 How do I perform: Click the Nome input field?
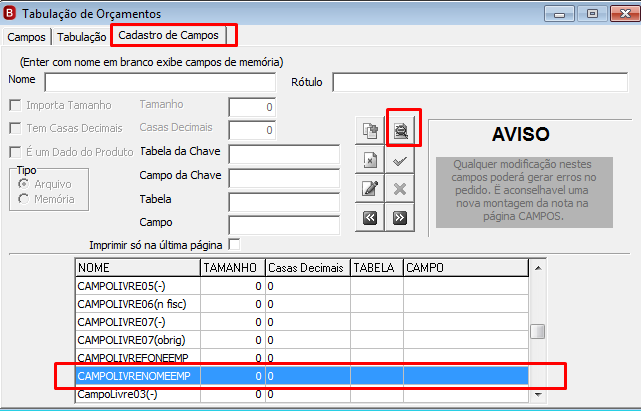pos(160,82)
